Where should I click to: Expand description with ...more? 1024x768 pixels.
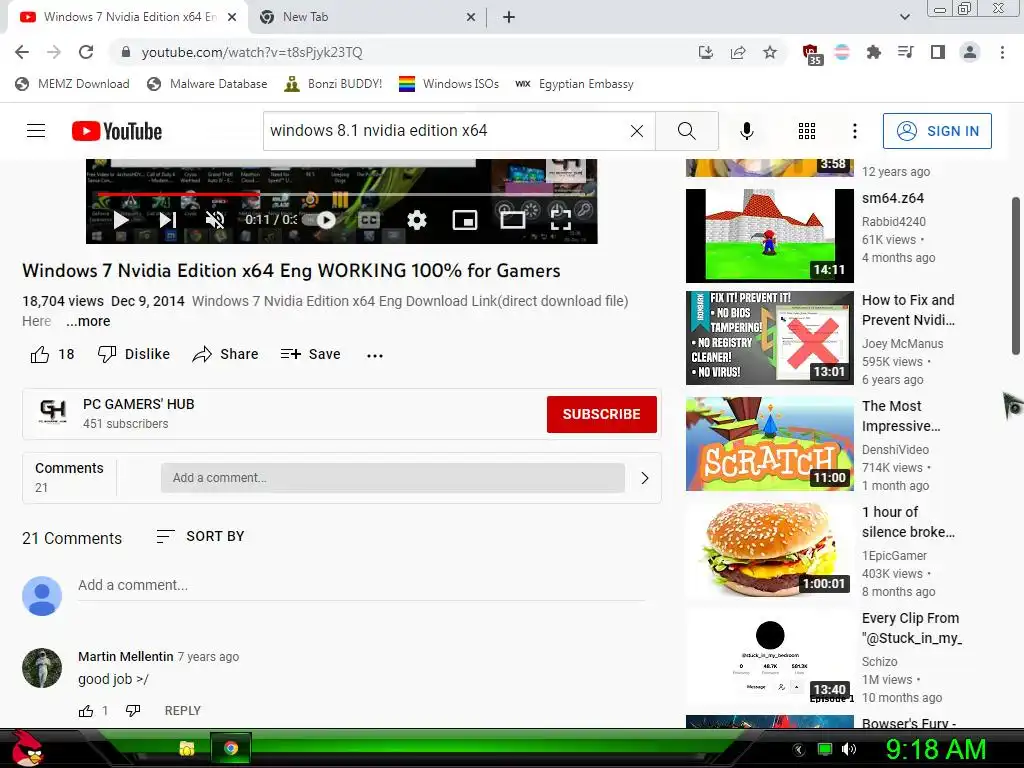point(88,321)
